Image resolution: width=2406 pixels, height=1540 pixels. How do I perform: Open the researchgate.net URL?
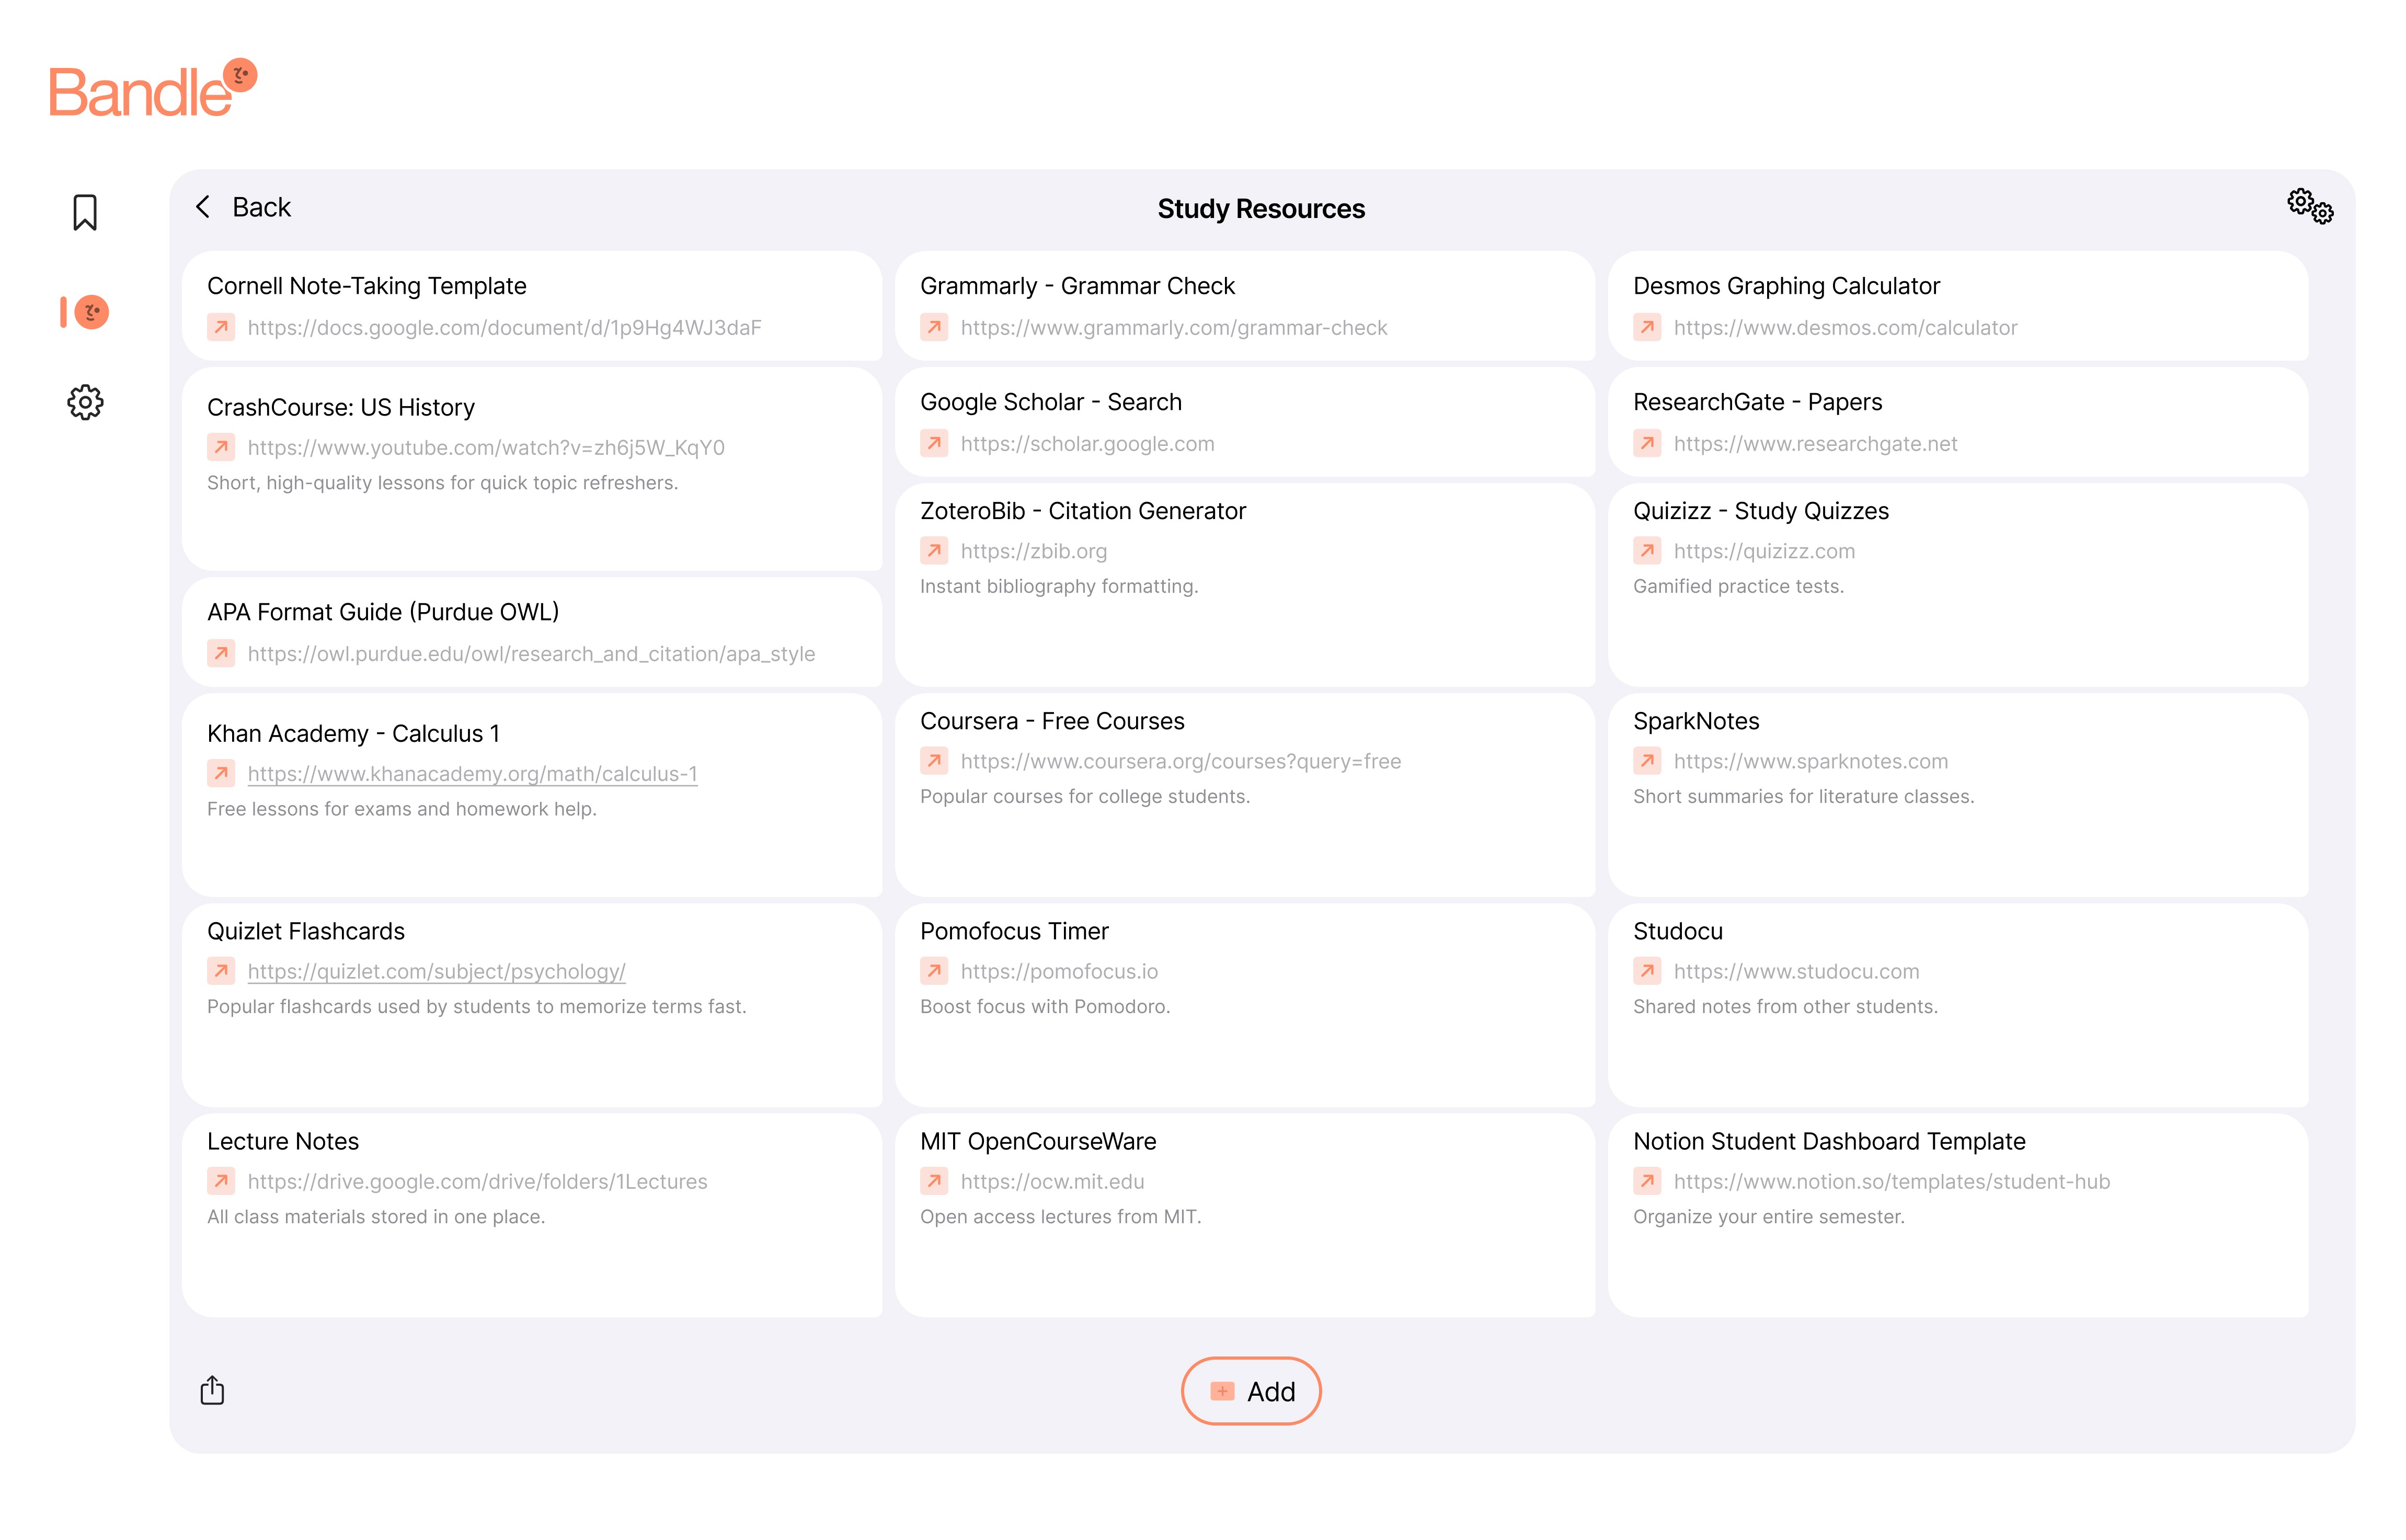(1815, 444)
